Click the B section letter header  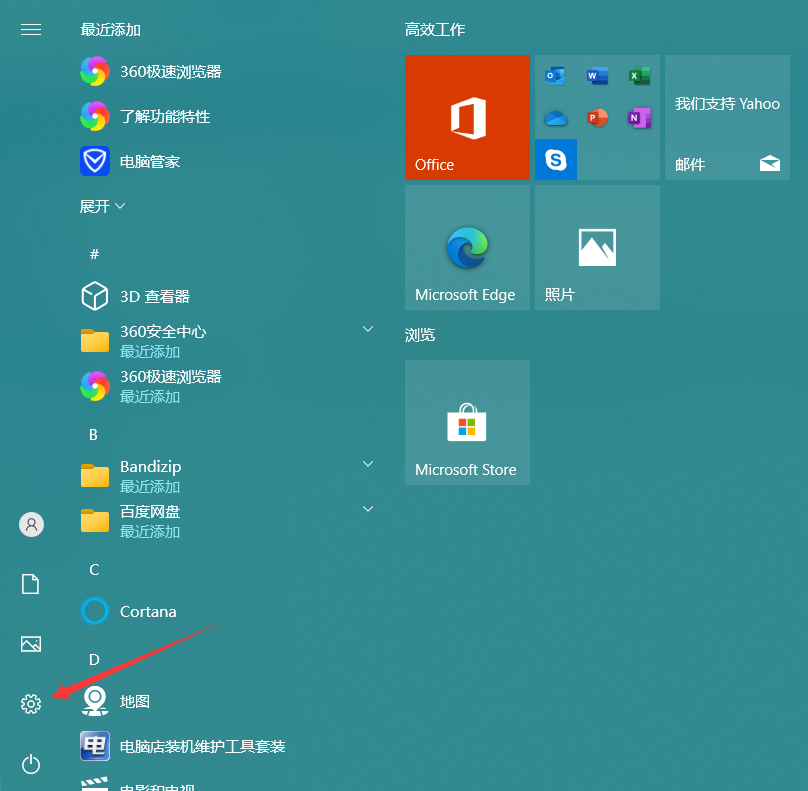click(x=93, y=434)
